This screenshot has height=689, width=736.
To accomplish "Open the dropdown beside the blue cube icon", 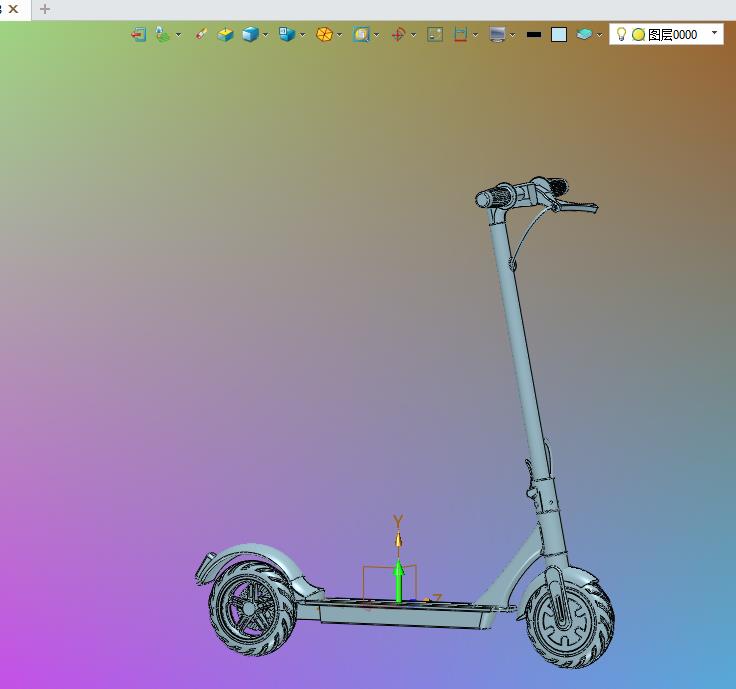I will click(266, 35).
